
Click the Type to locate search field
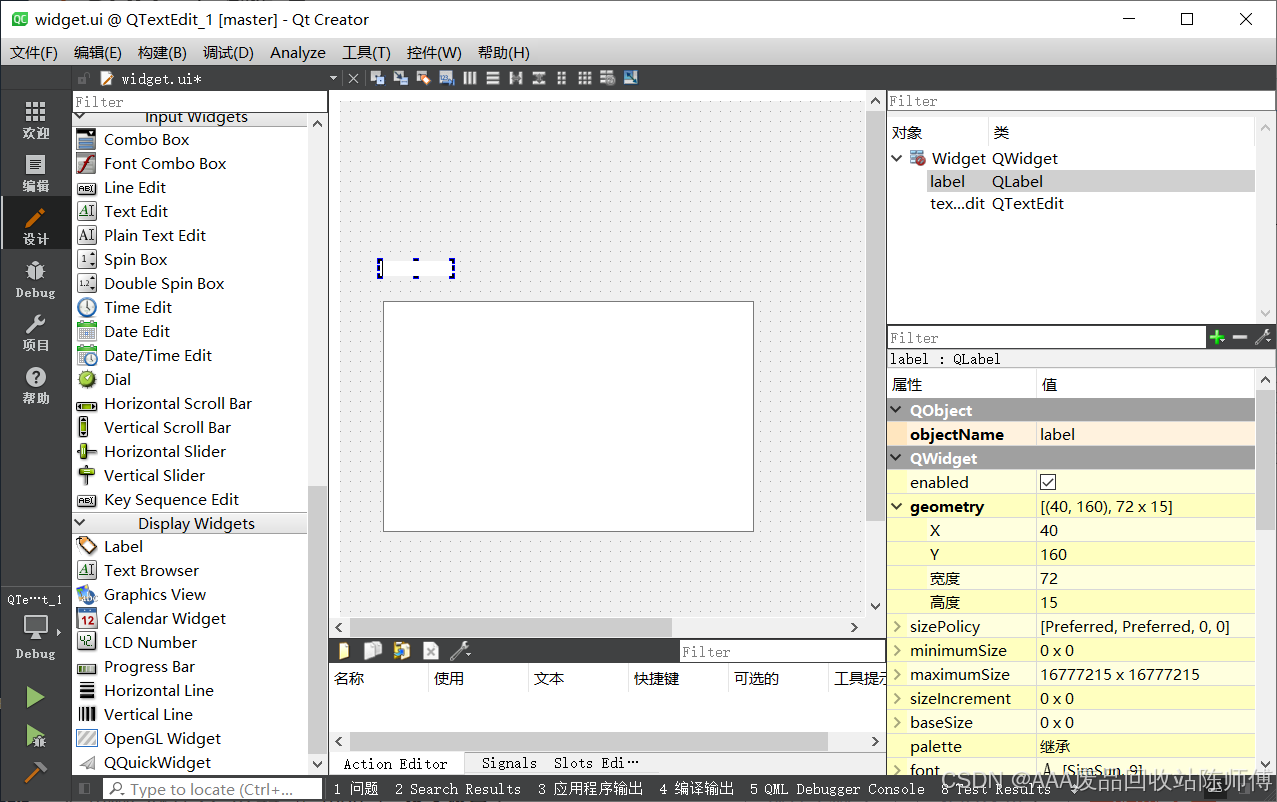click(x=212, y=789)
